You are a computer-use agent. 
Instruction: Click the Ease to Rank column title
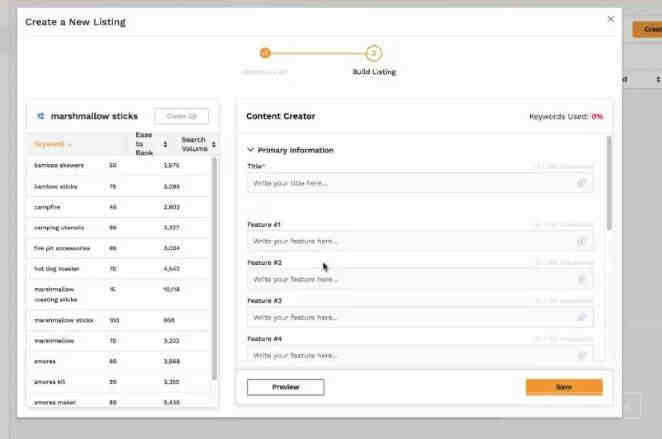144,144
